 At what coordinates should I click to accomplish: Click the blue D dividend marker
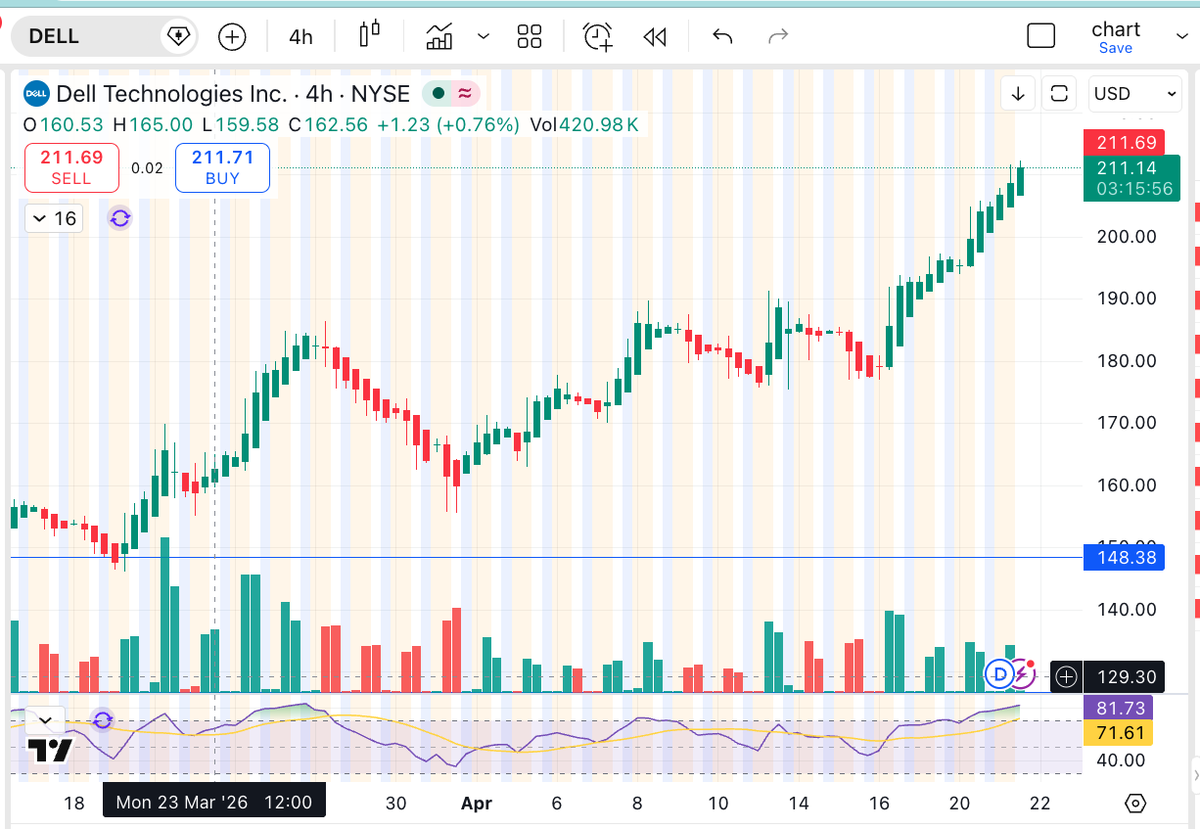coord(998,674)
